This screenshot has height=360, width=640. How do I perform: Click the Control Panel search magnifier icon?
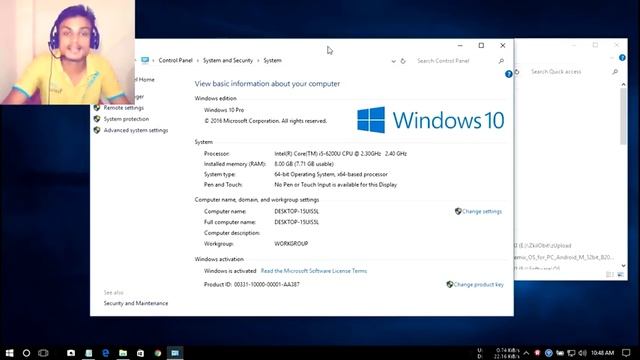pos(501,61)
